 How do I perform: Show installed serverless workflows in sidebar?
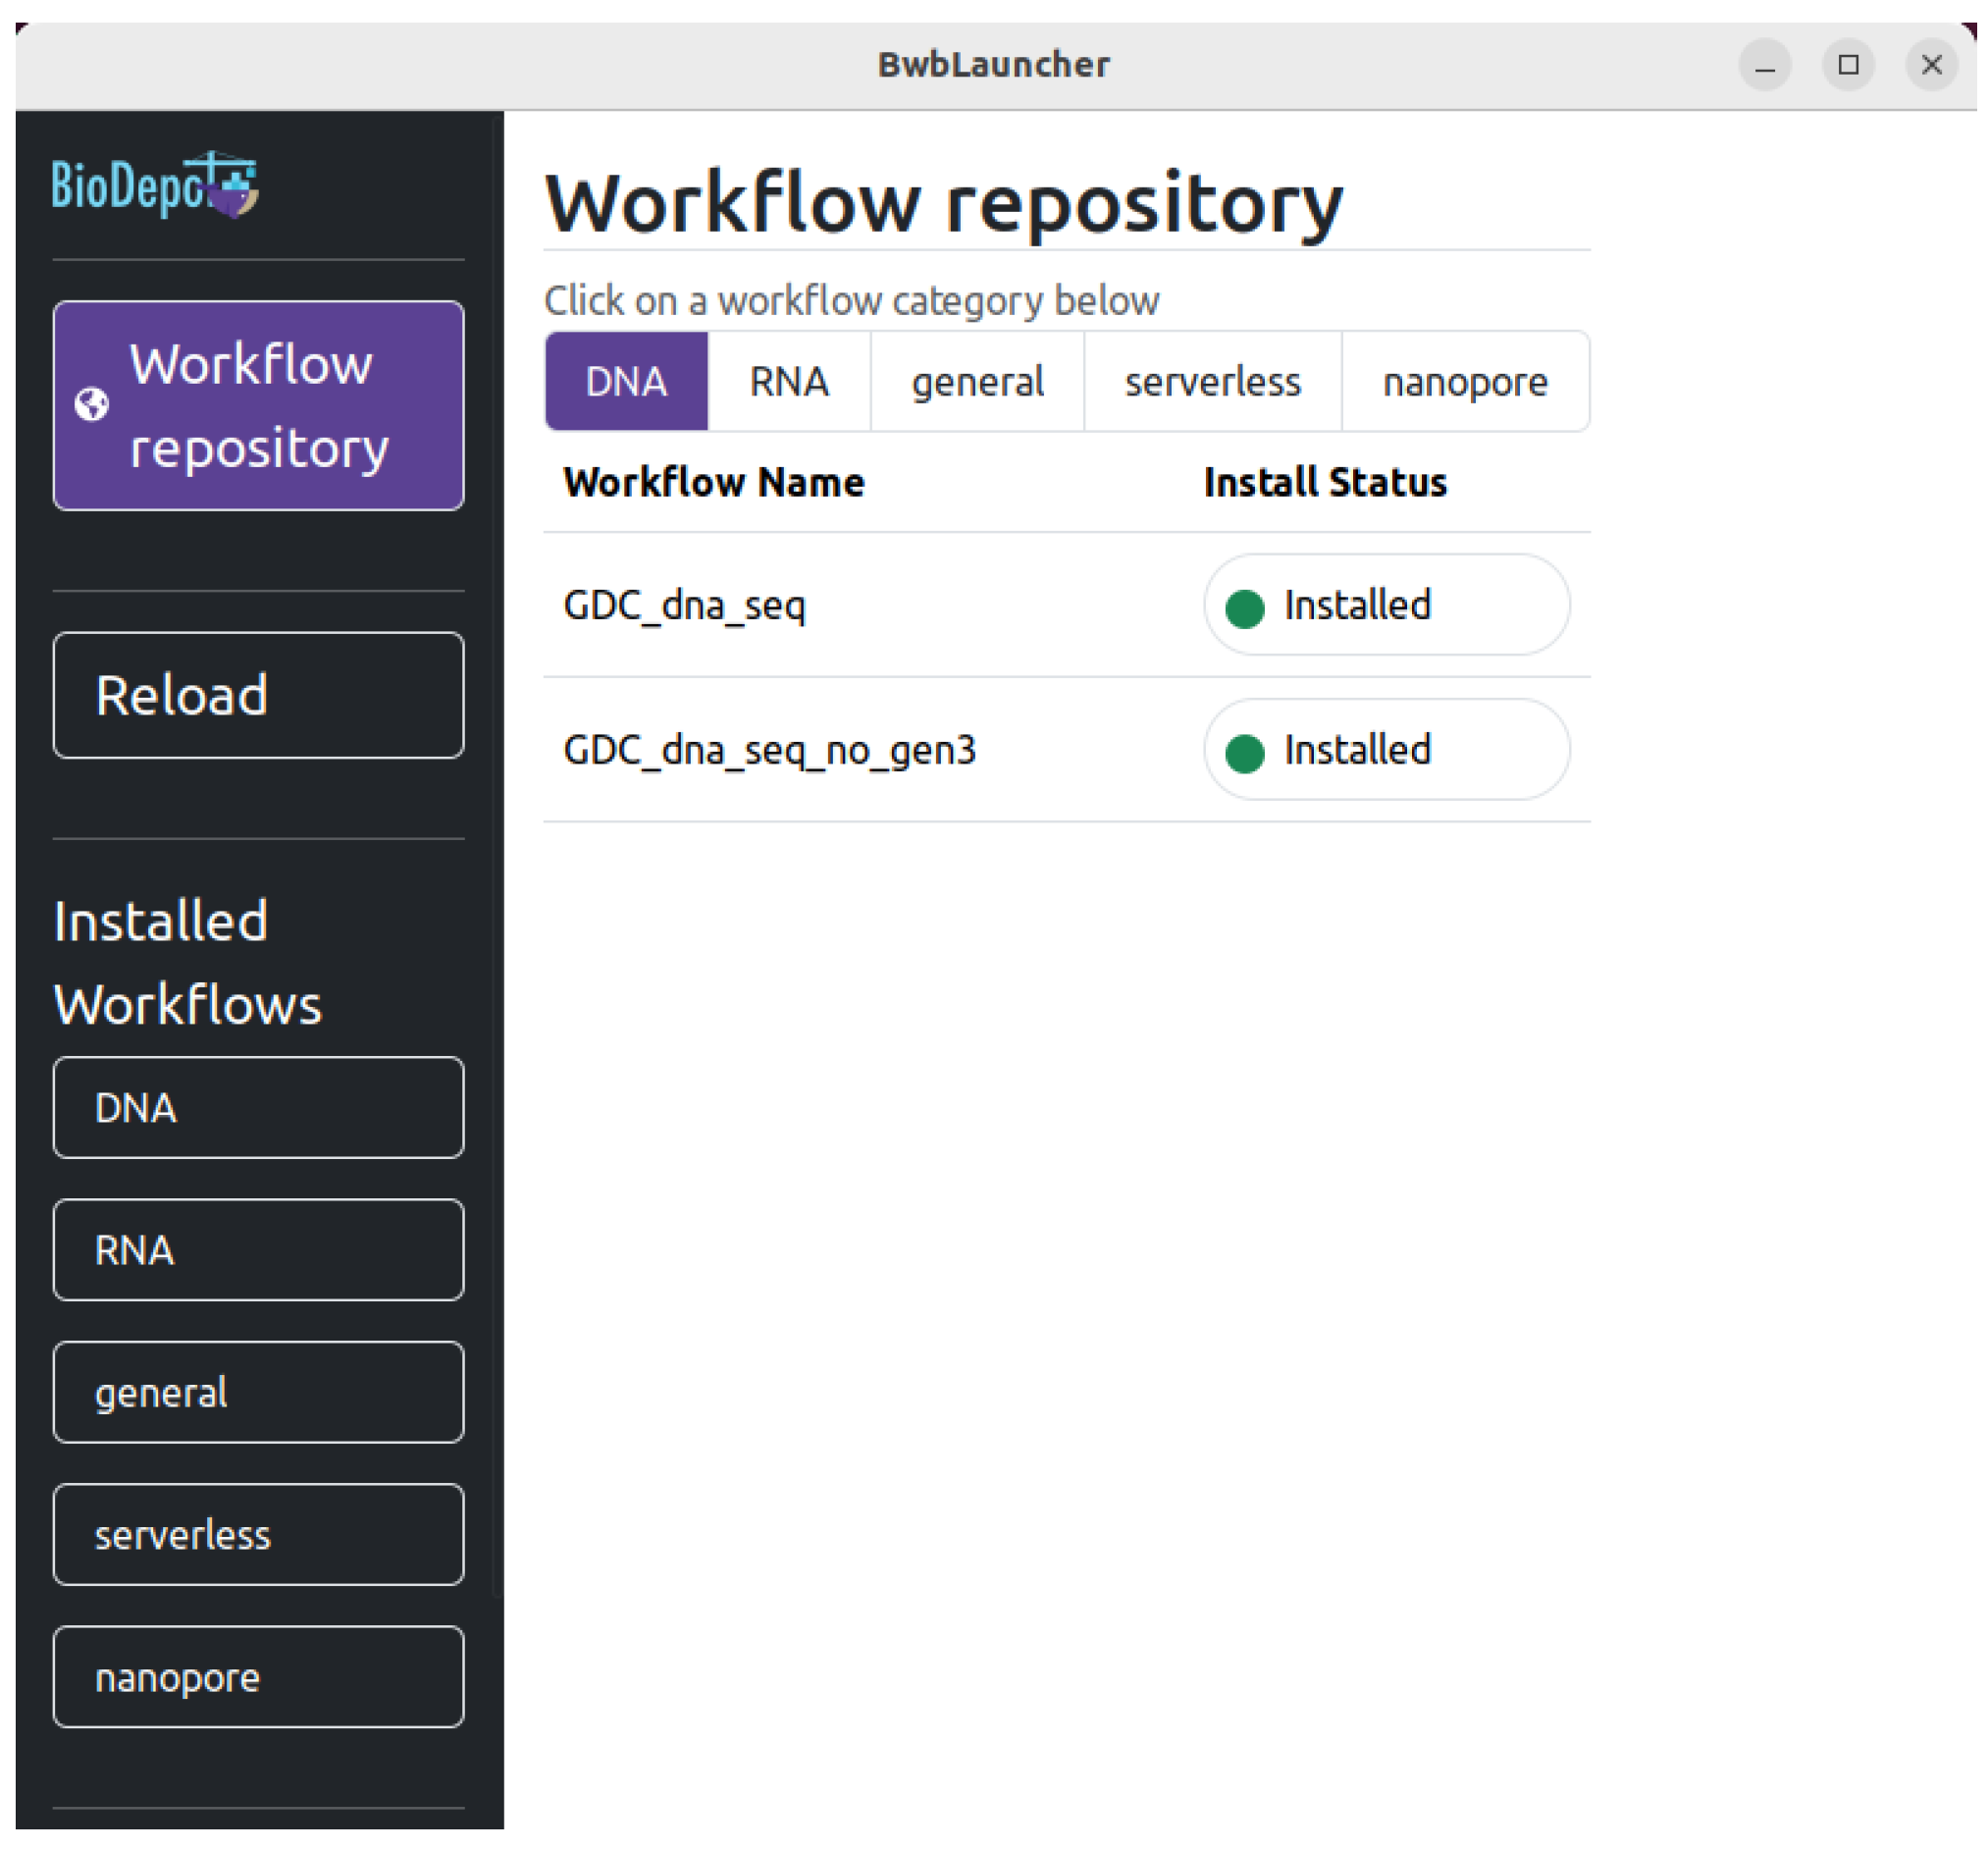[258, 1533]
